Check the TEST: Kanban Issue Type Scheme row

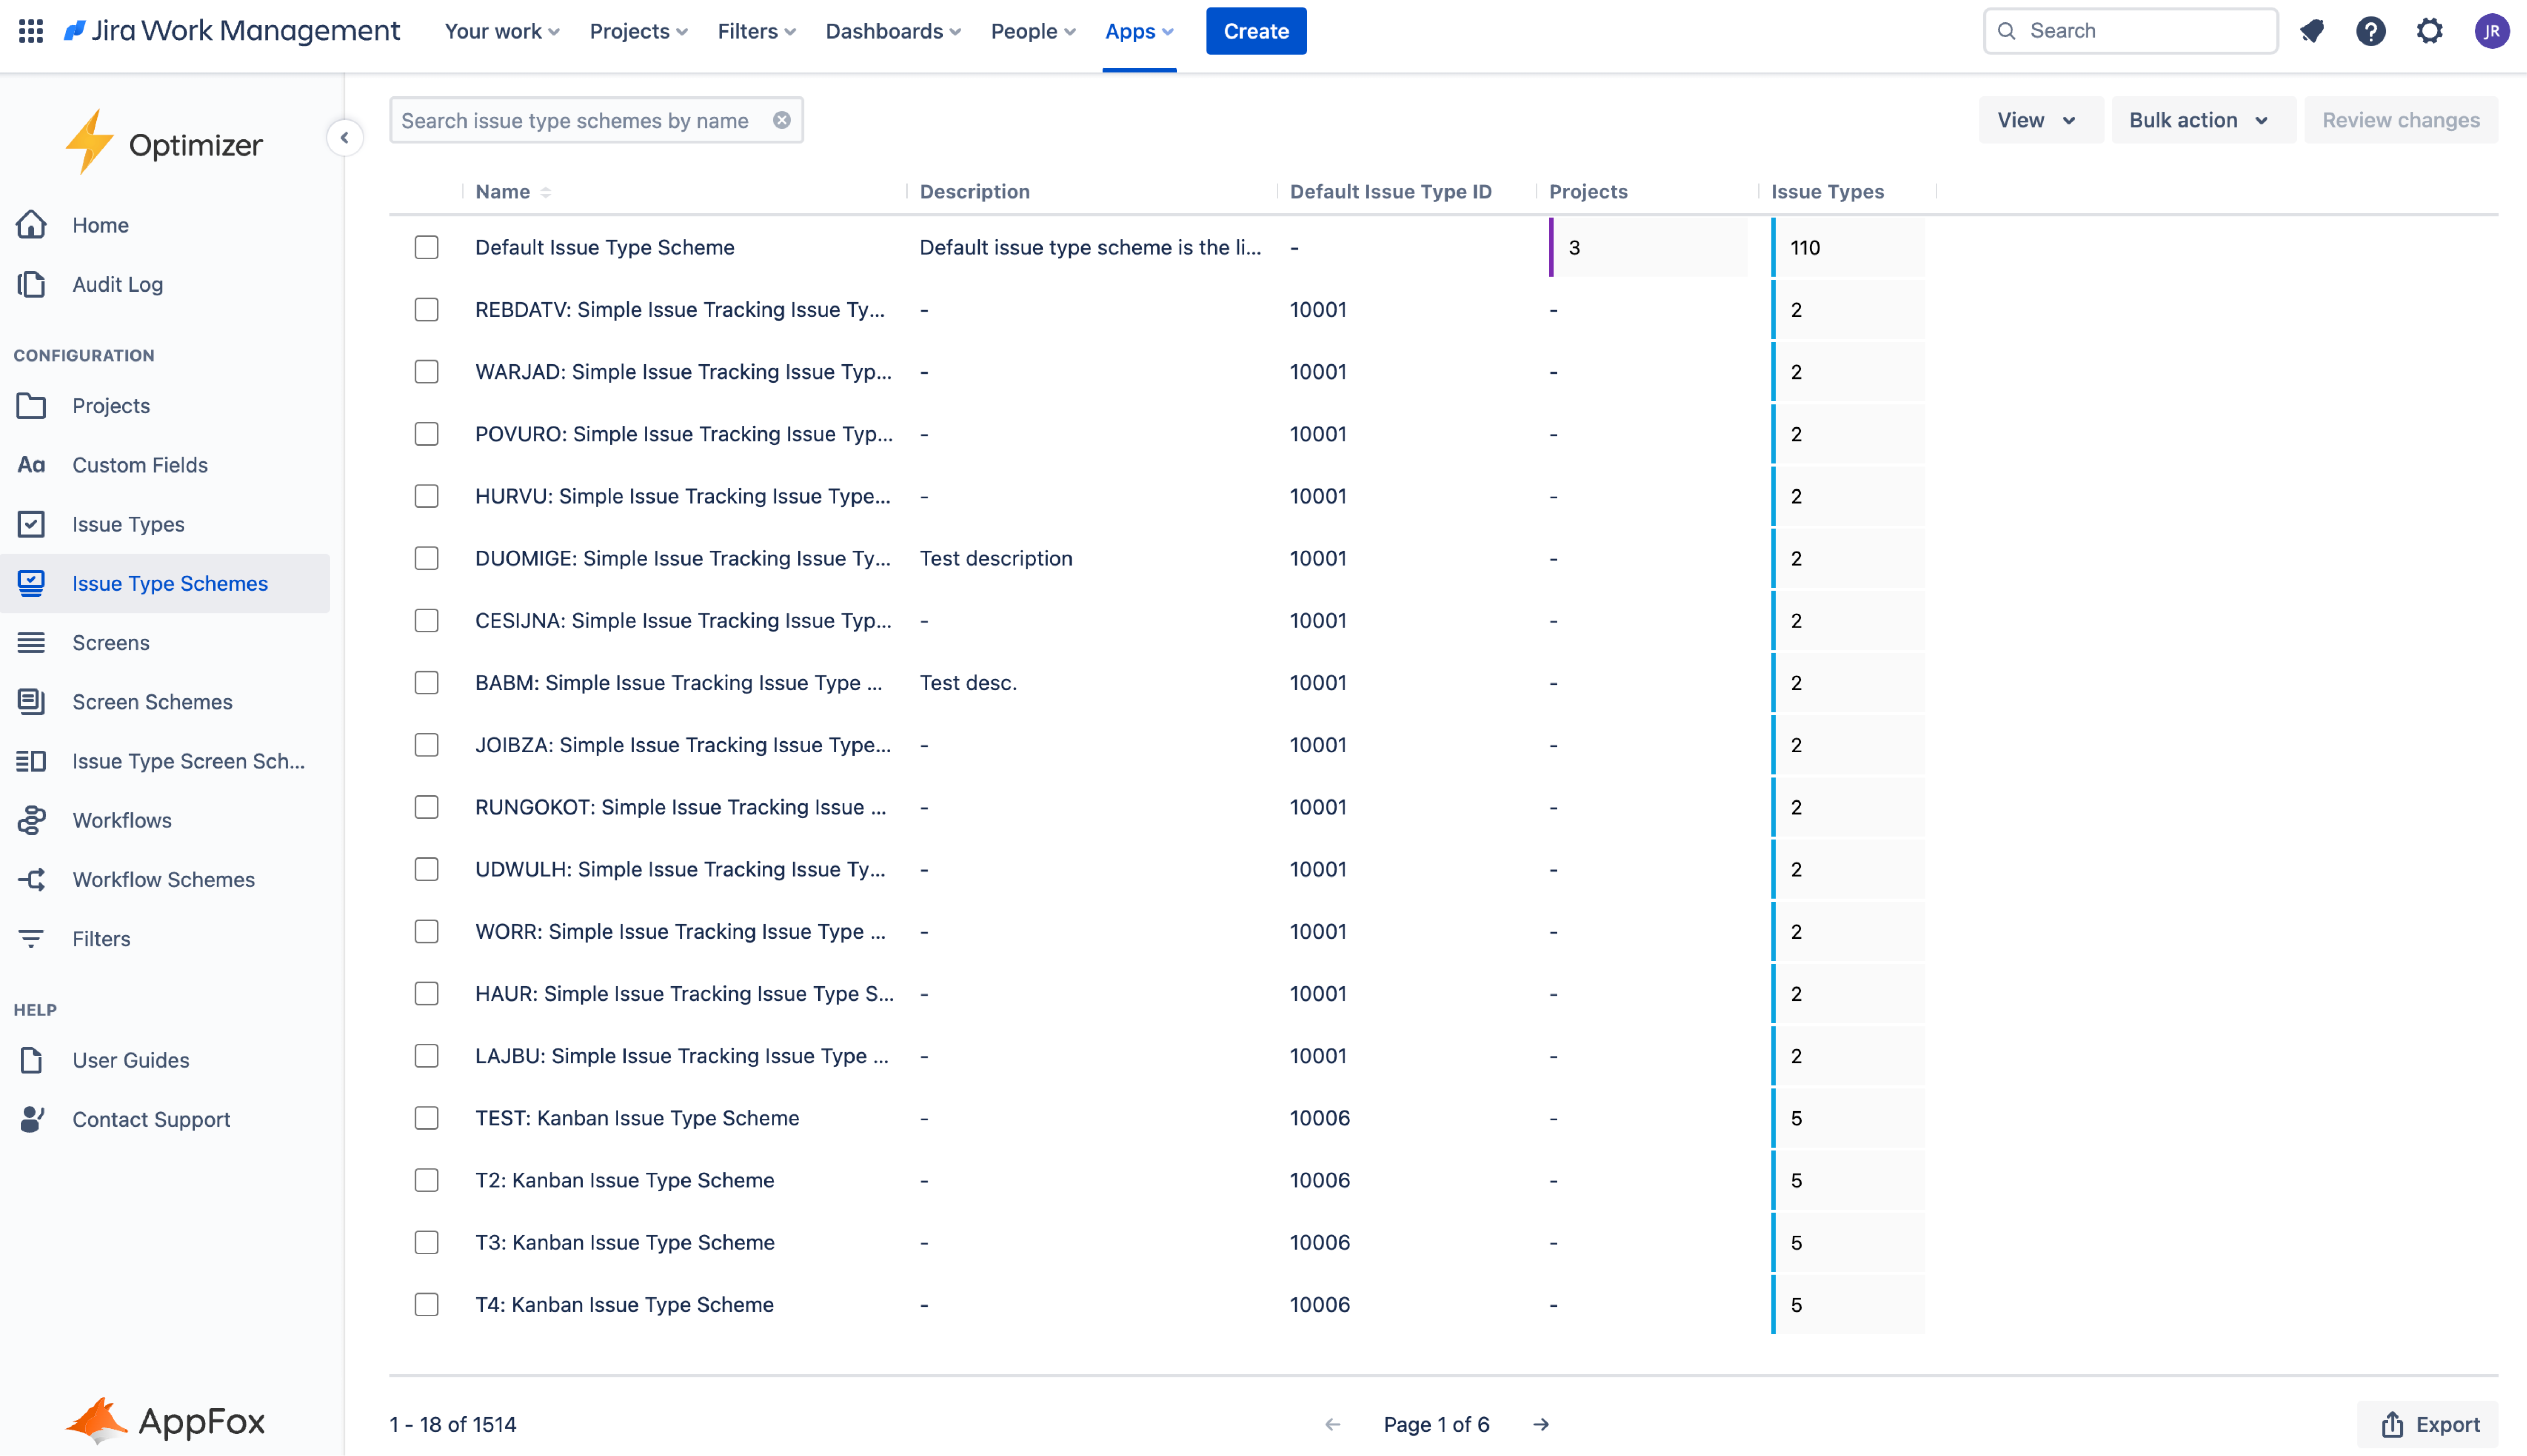[x=427, y=1118]
